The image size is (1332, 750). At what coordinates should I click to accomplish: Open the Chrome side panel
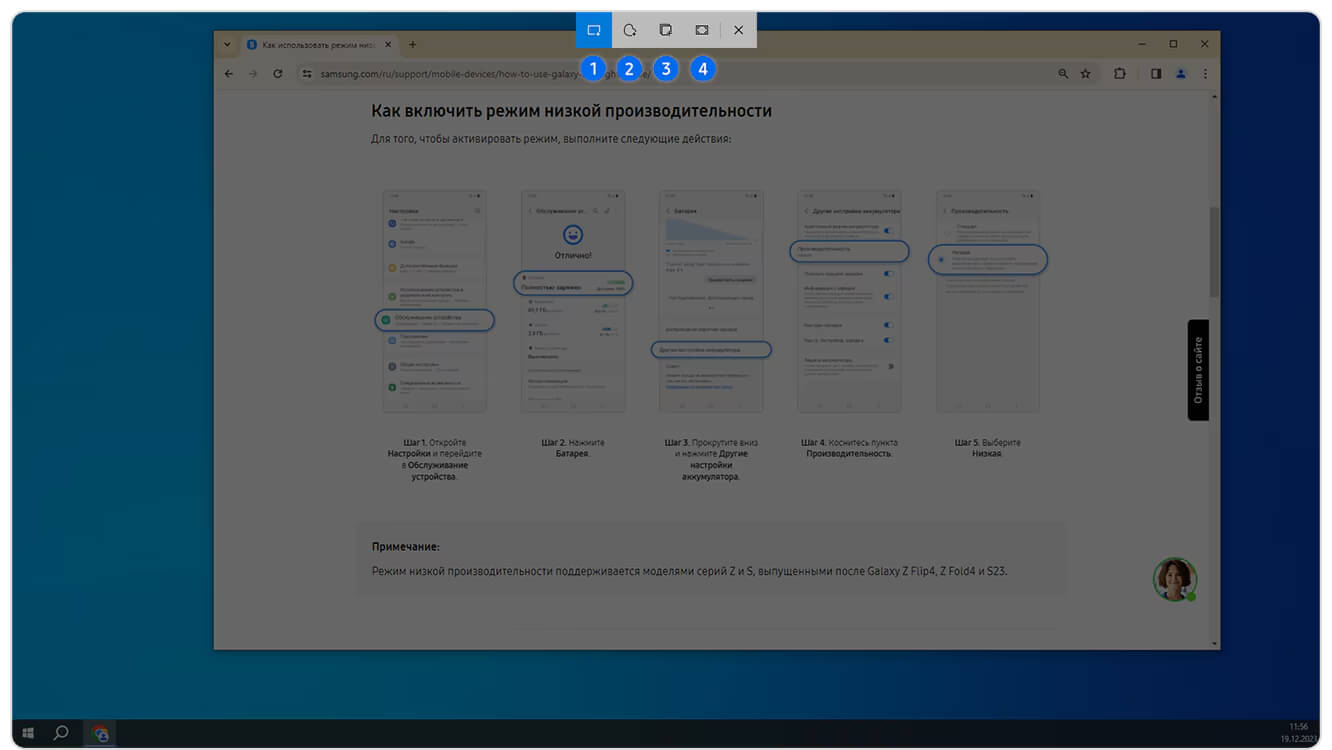1155,74
